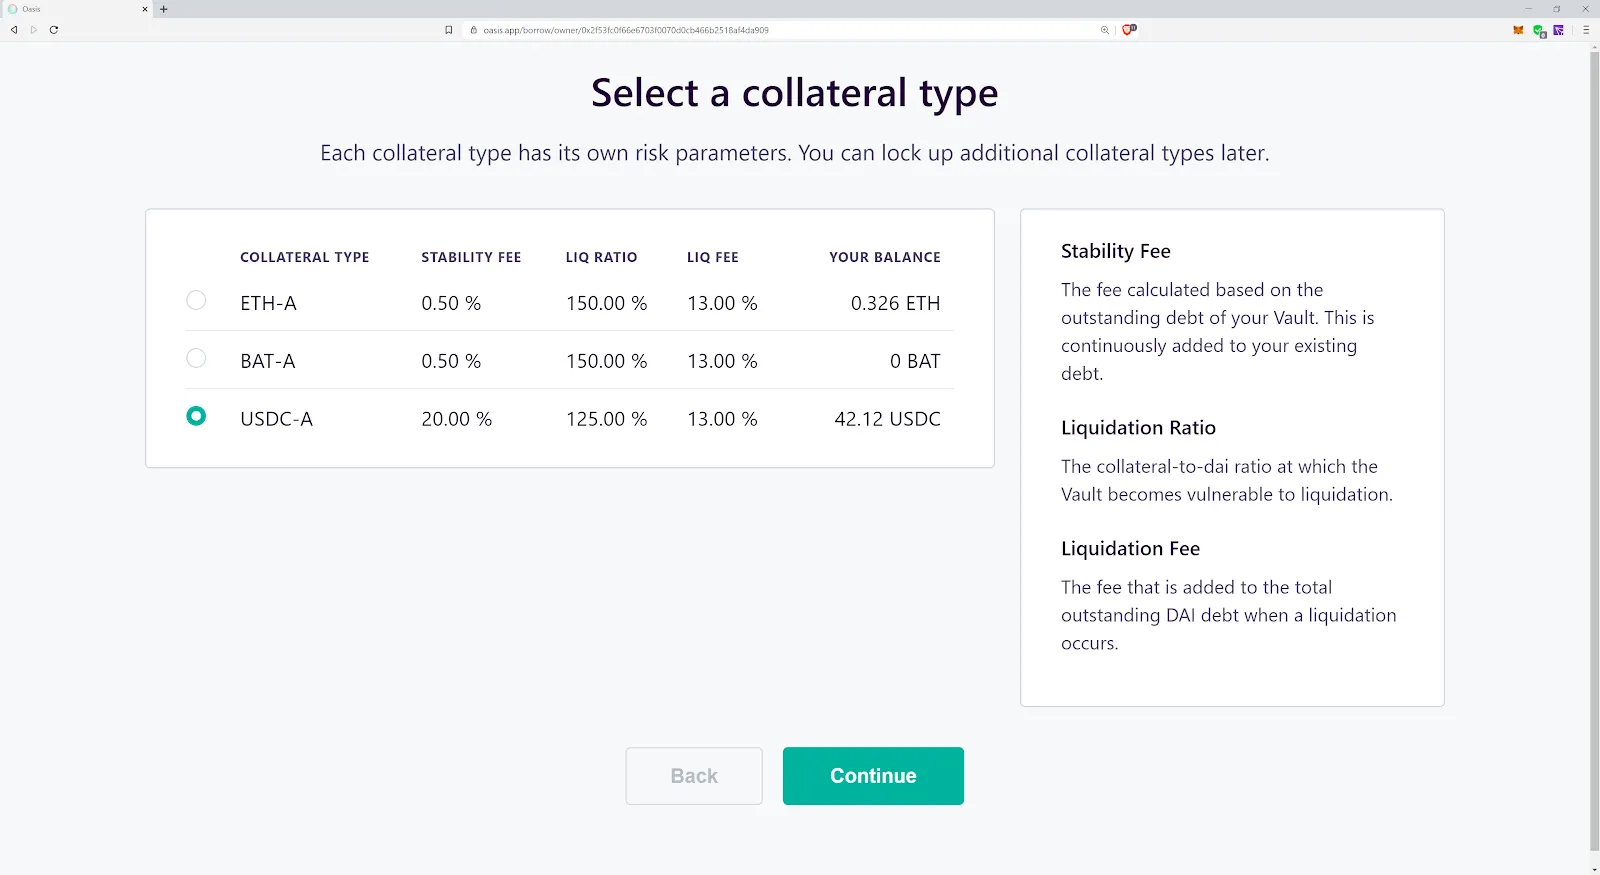This screenshot has width=1600, height=875.
Task: Switch to the Oasis tab
Action: [x=77, y=9]
